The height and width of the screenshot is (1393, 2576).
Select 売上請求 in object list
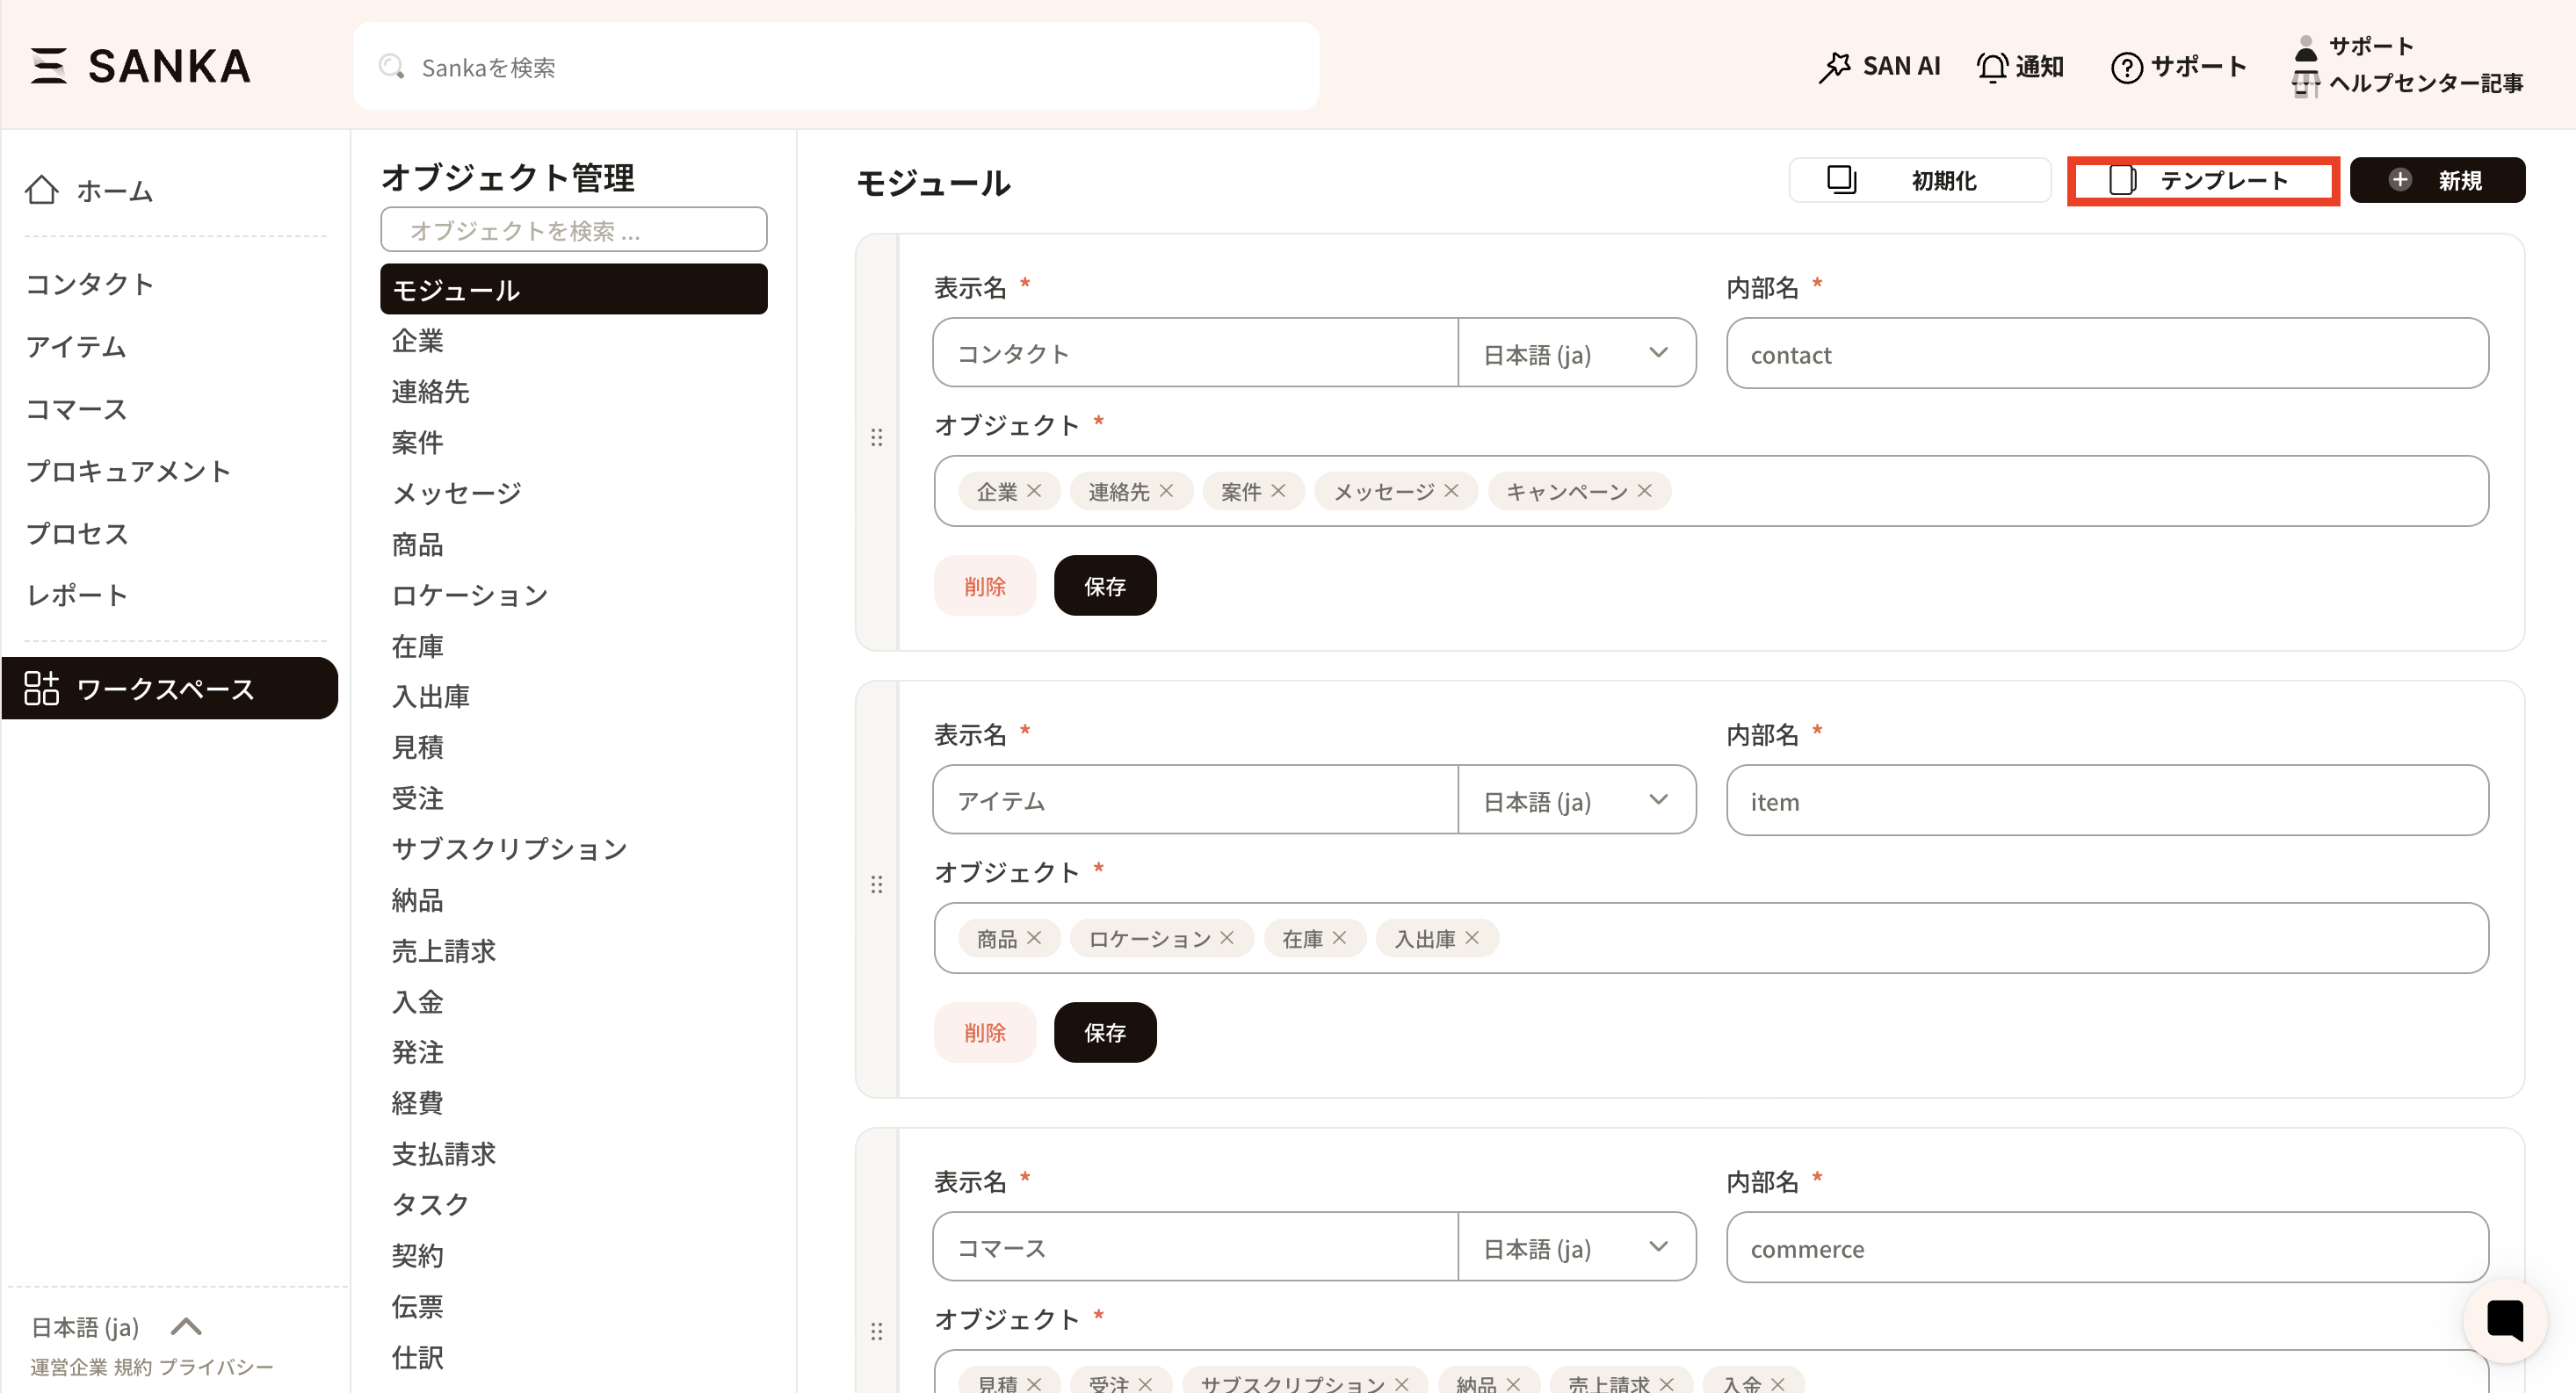point(443,950)
